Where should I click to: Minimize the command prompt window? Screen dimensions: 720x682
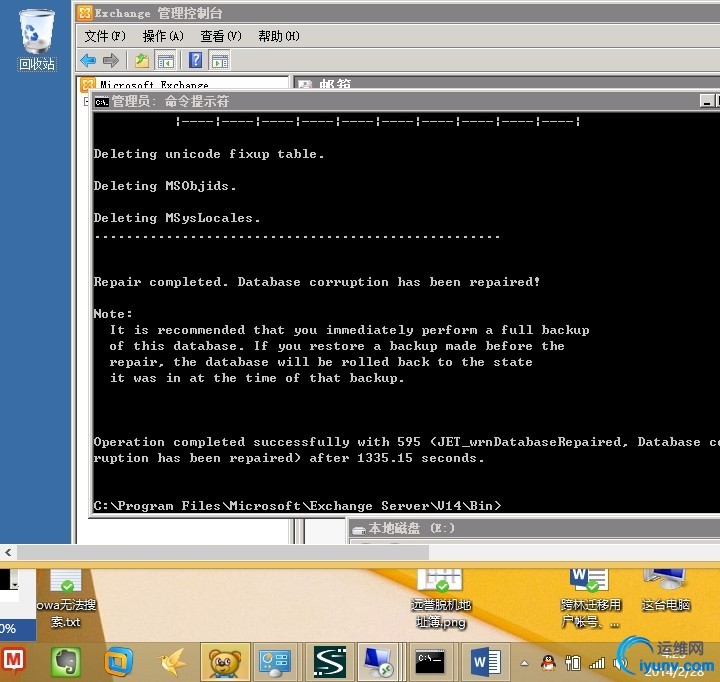pyautogui.click(x=707, y=101)
